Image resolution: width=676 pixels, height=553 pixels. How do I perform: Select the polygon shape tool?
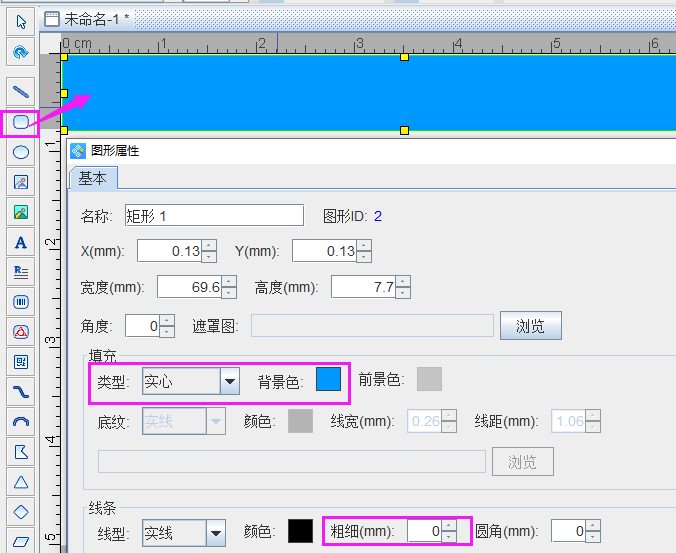(20, 452)
